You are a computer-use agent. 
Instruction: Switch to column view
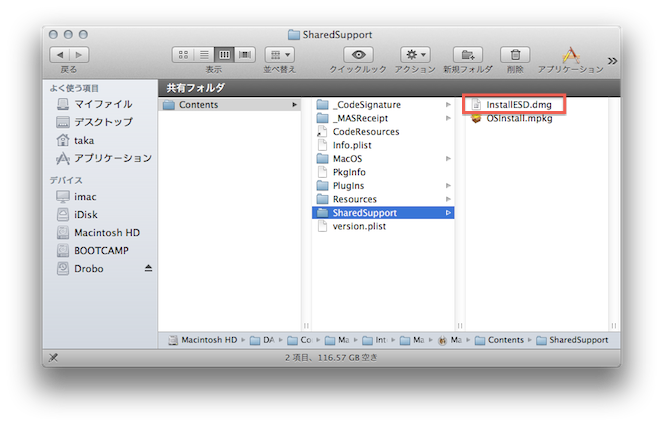coord(225,55)
